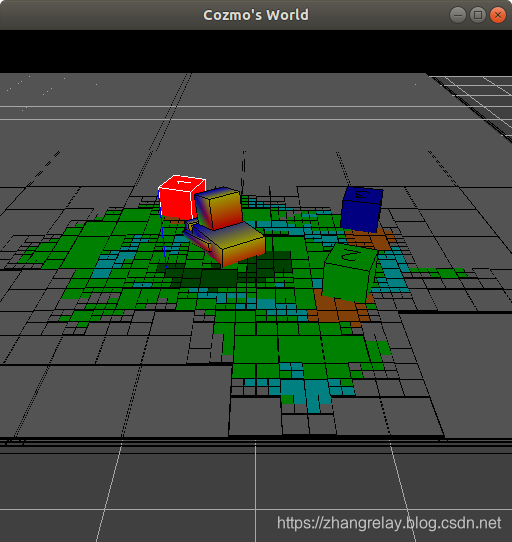This screenshot has height=542, width=512.
Task: Click the green cube numbered 2
Action: 350,273
